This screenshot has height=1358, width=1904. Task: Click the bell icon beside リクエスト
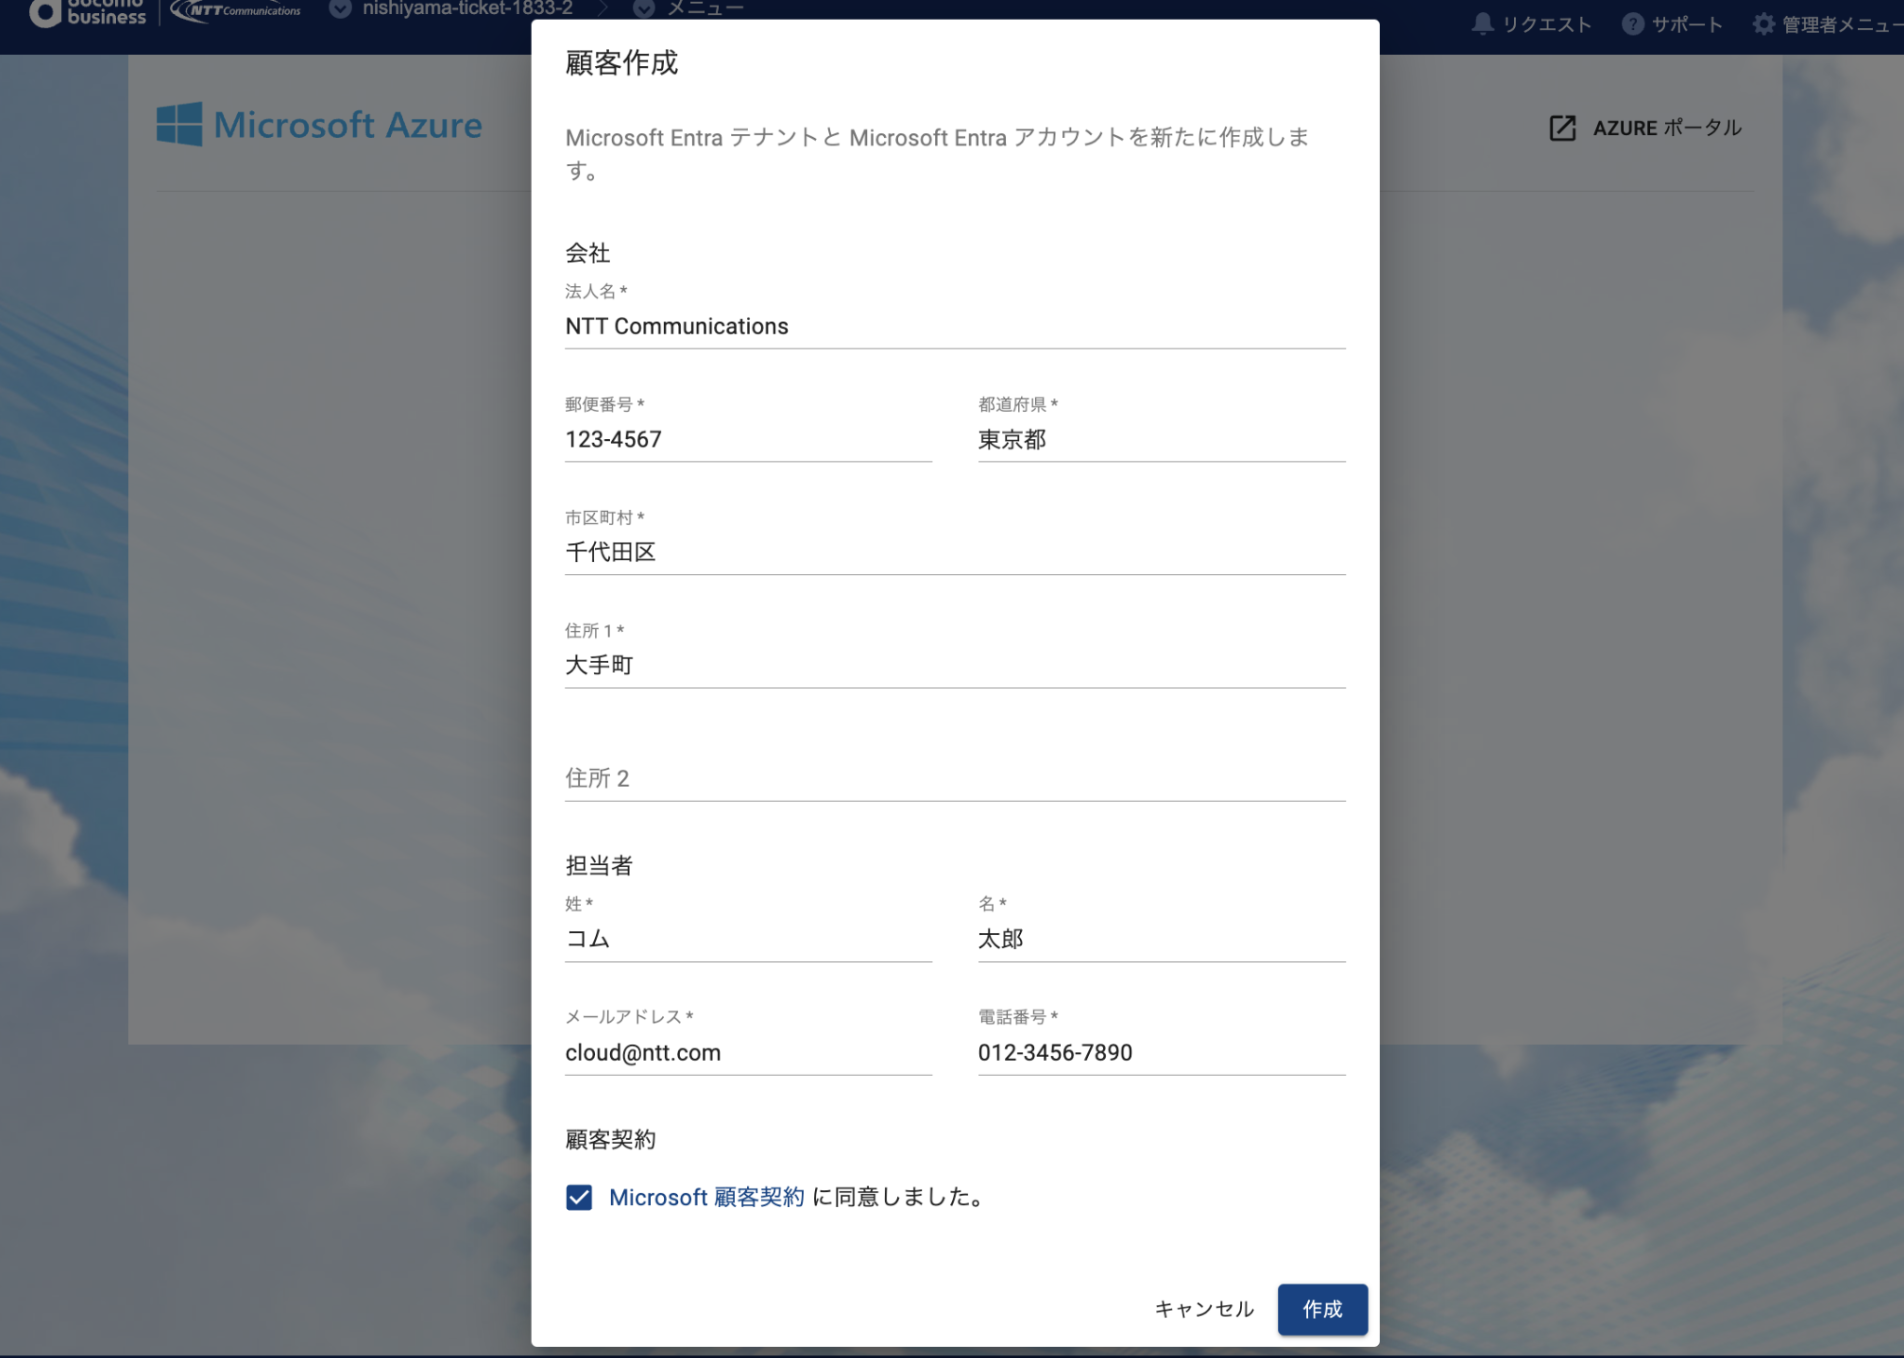[x=1482, y=24]
